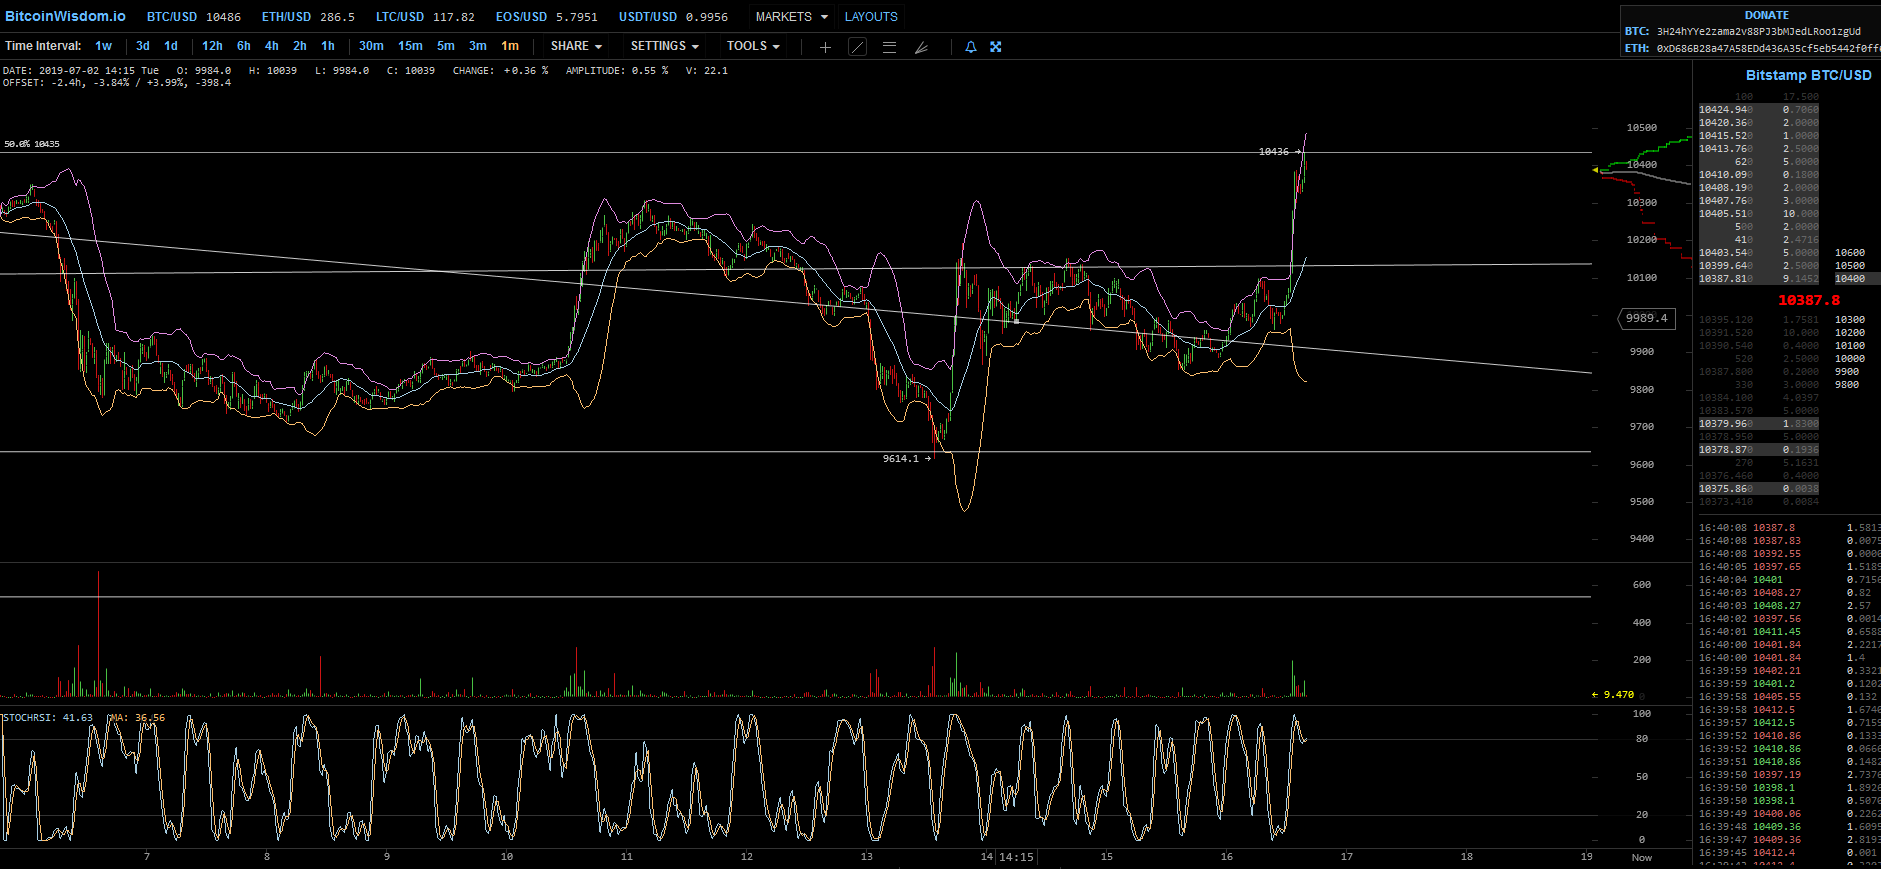1881x869 pixels.
Task: Choose the fan lines drawing tool
Action: [x=921, y=47]
